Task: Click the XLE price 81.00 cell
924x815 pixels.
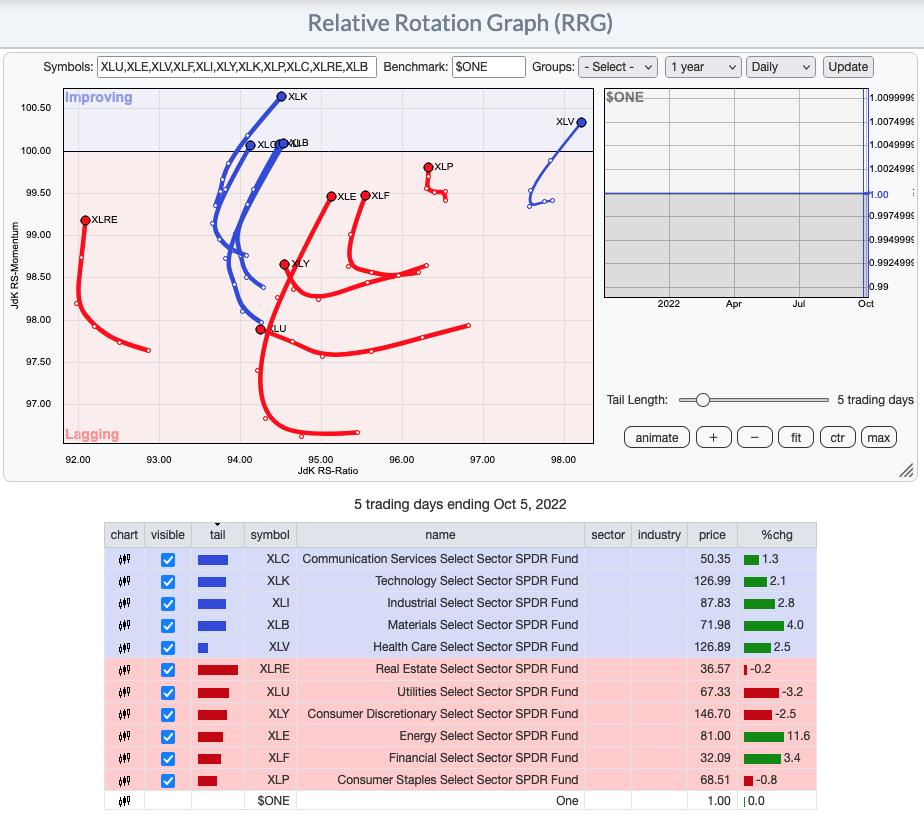Action: click(x=712, y=736)
